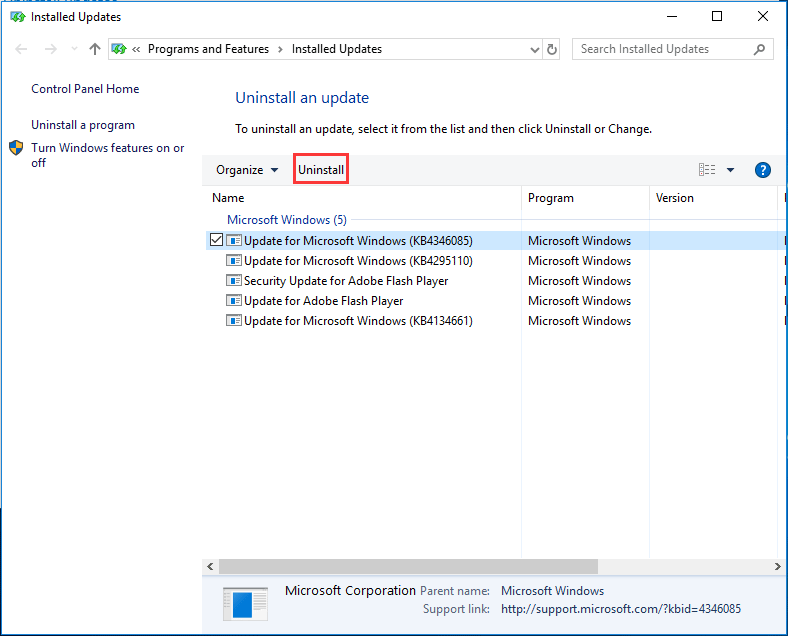This screenshot has height=636, width=788.
Task: Go up one folder level arrow
Action: pyautogui.click(x=95, y=49)
